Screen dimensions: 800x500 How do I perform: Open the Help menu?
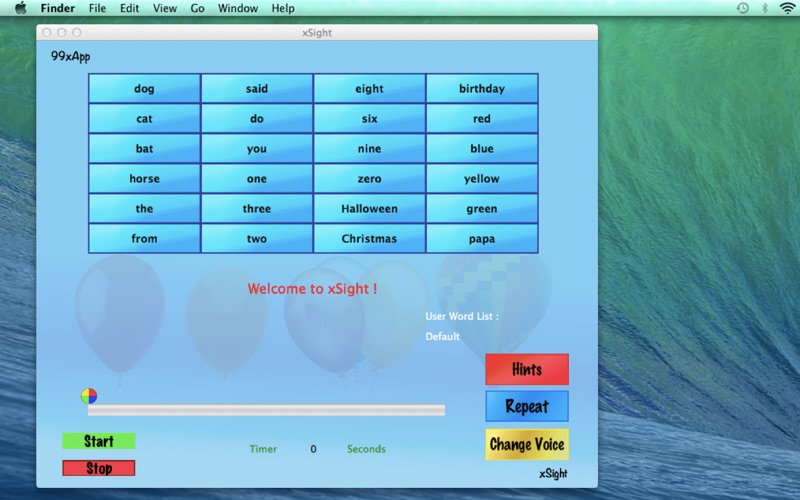coord(283,8)
